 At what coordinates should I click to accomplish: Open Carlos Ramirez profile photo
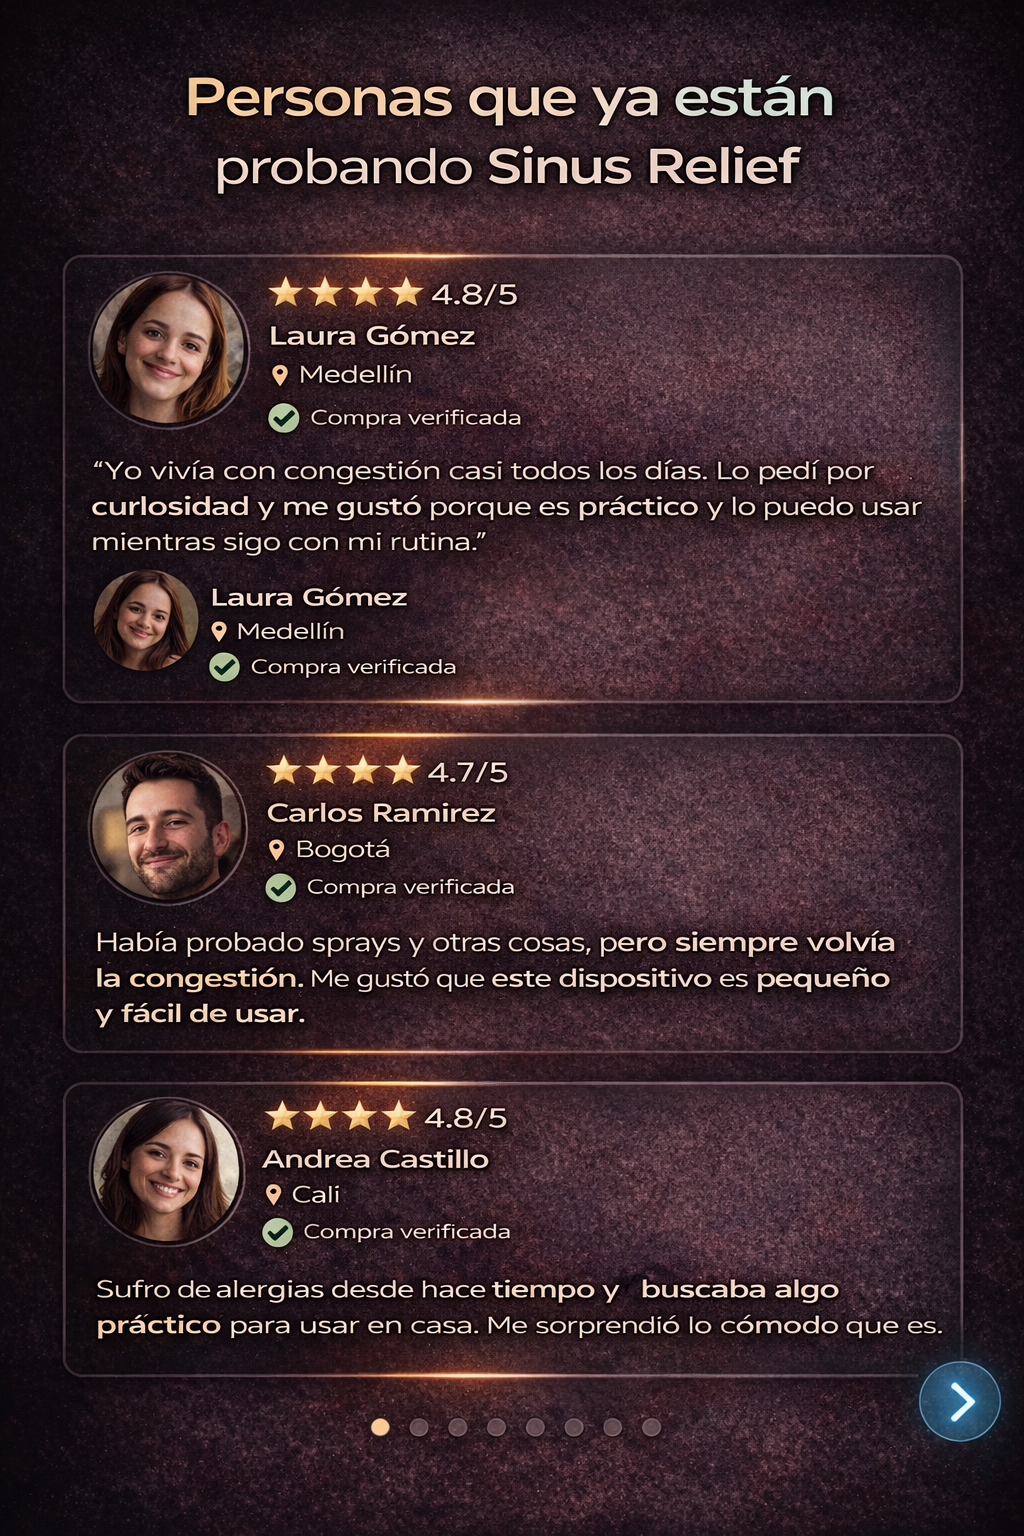coord(168,827)
